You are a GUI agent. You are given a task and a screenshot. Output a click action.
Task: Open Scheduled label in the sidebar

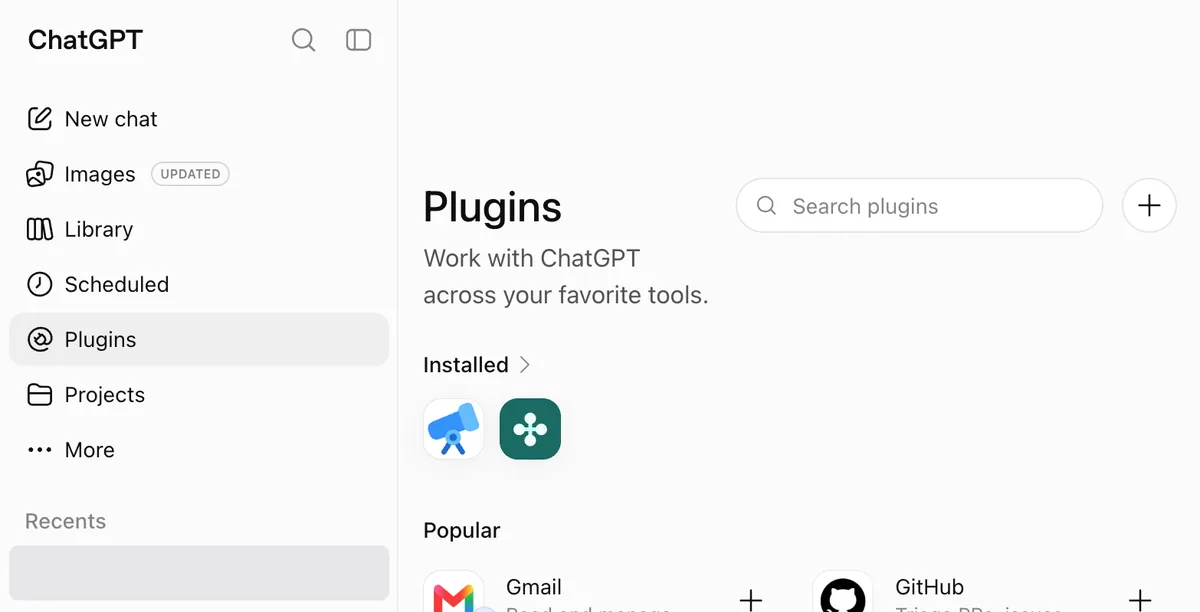click(x=117, y=284)
